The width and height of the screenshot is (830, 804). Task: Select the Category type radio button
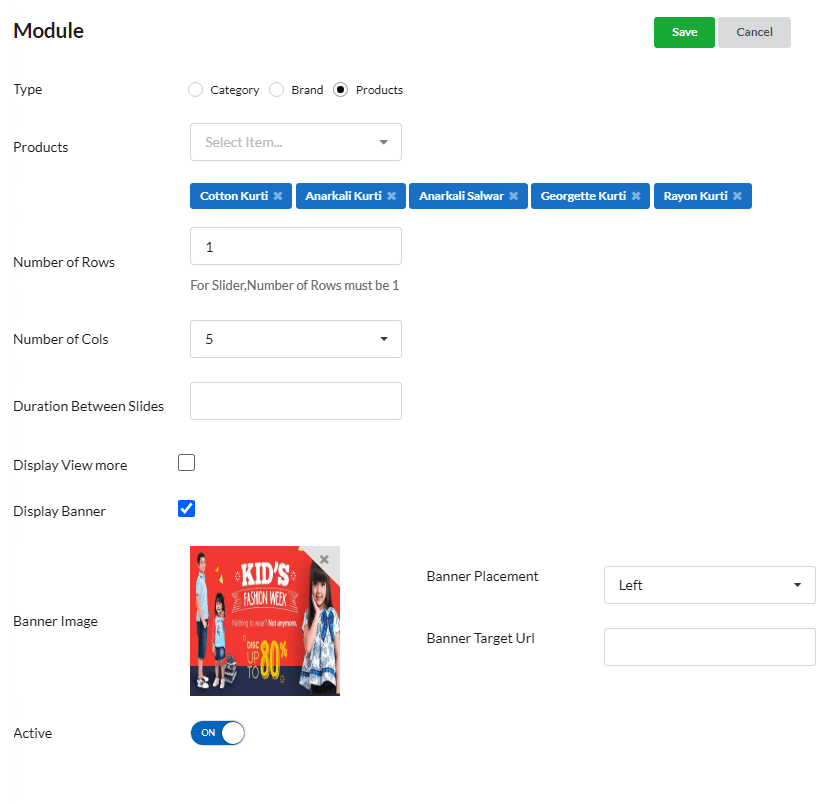195,89
